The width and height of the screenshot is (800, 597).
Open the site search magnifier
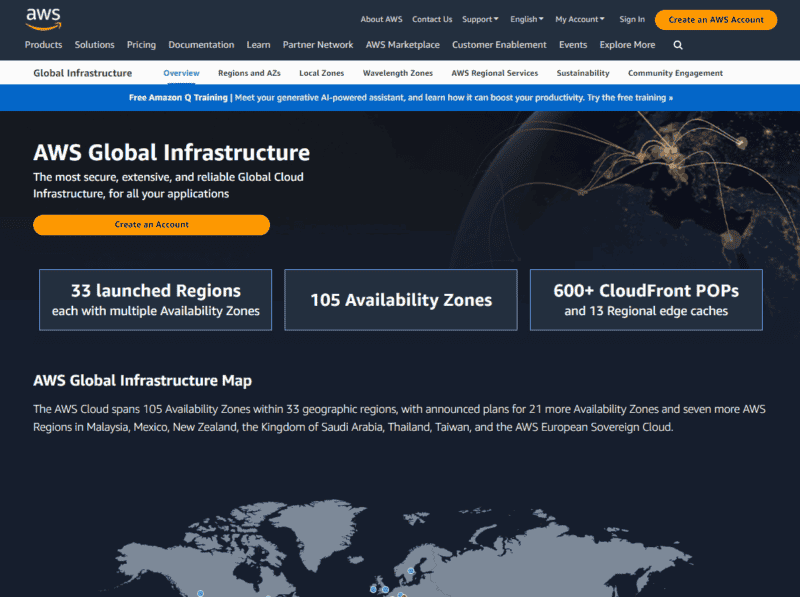click(x=677, y=45)
